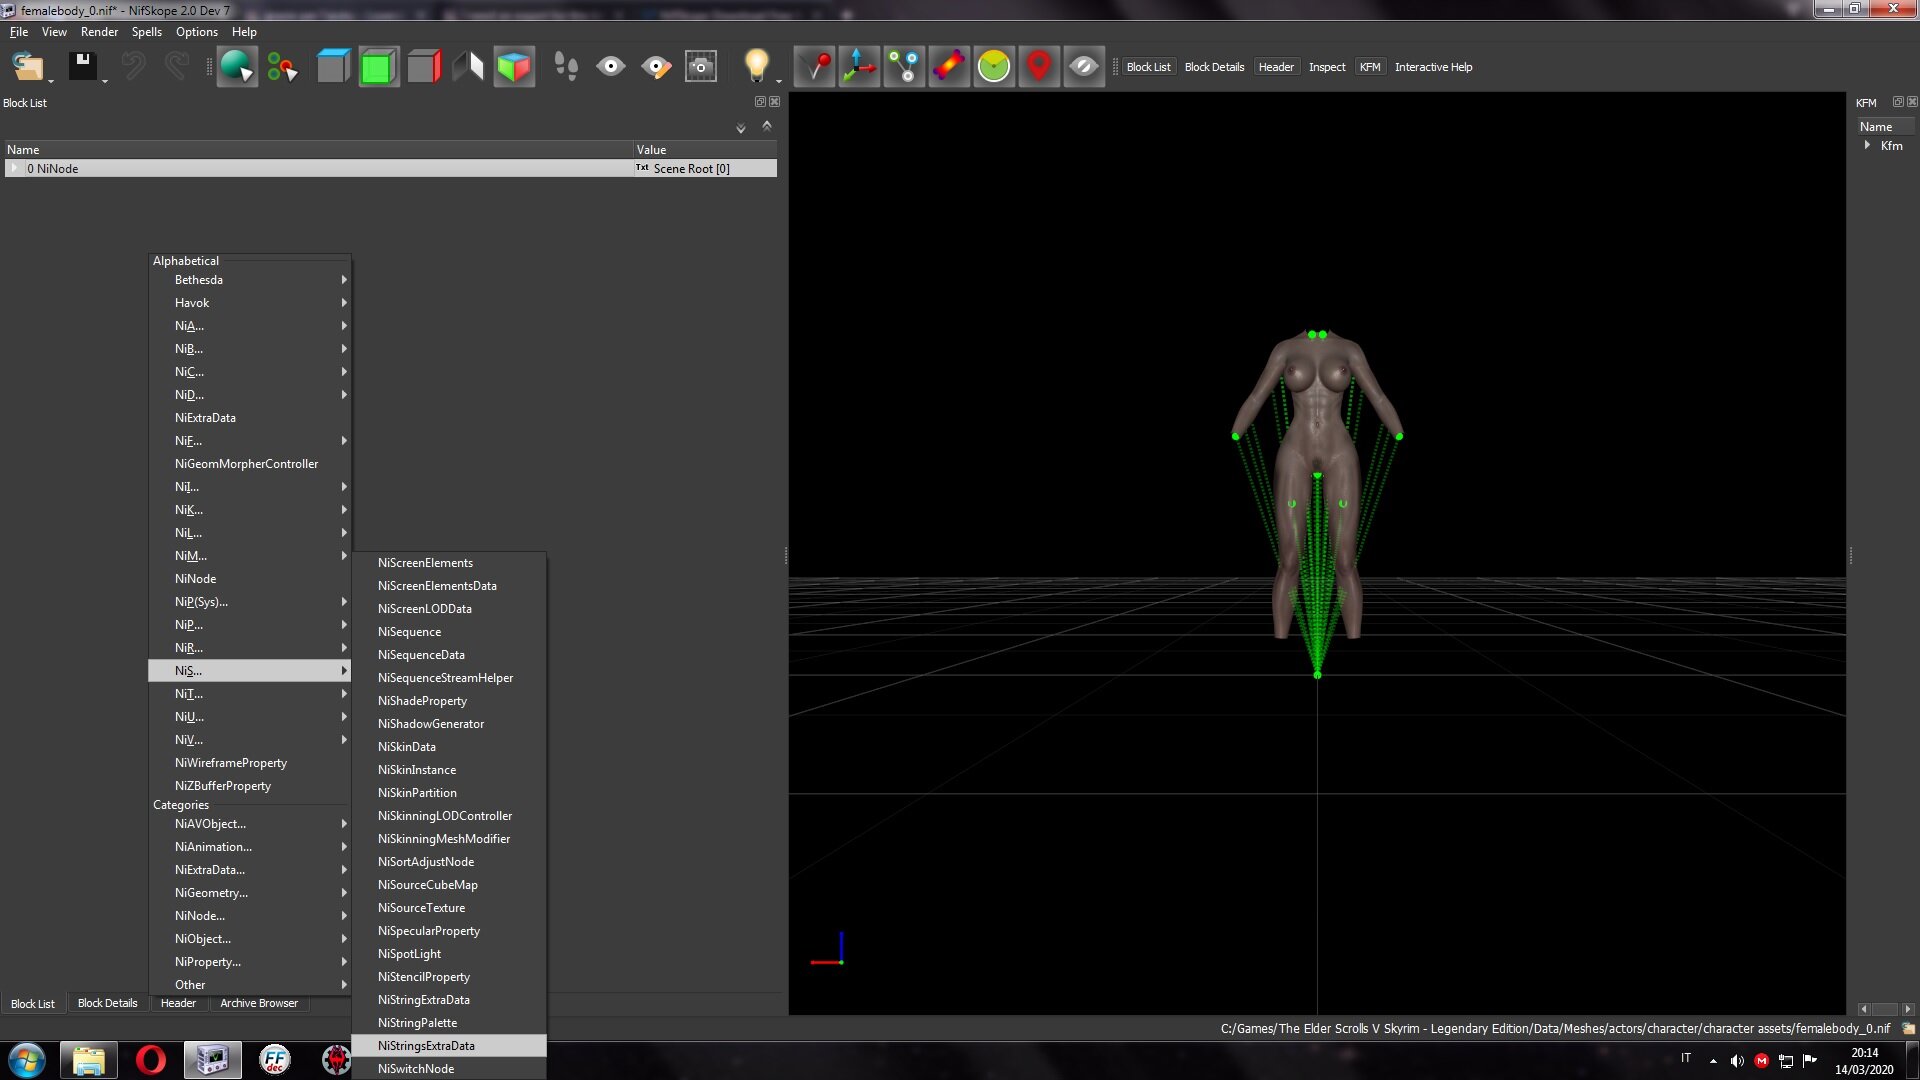Image resolution: width=1920 pixels, height=1080 pixels.
Task: Open the light bulb dropdown arrow
Action: point(778,80)
